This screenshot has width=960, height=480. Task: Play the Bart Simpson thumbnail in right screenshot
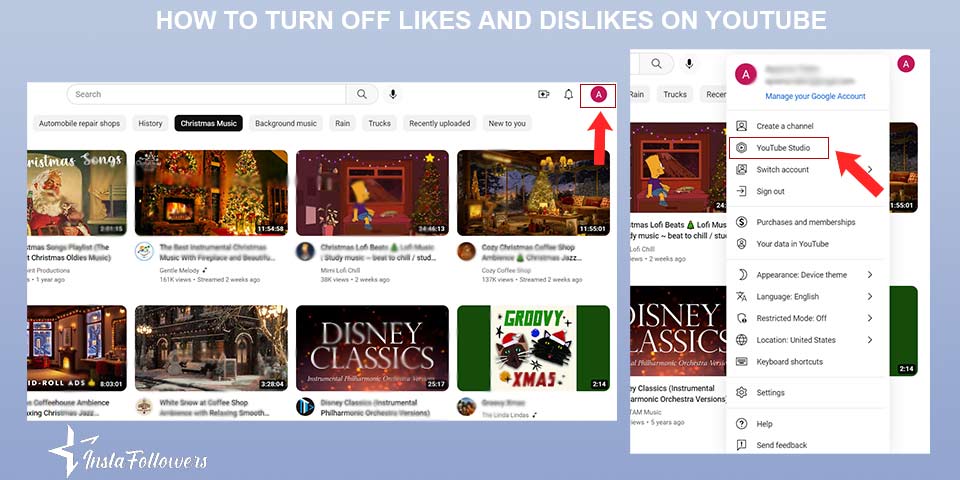click(678, 167)
